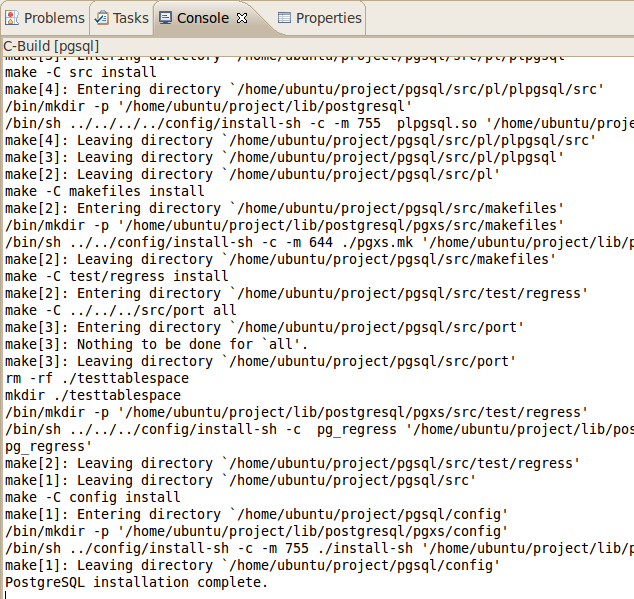The width and height of the screenshot is (634, 599).
Task: Show the Properties tab
Action: coord(328,18)
